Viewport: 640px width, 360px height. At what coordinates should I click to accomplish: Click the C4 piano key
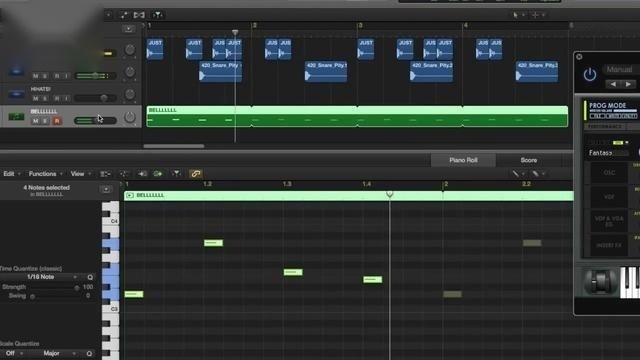tap(111, 221)
